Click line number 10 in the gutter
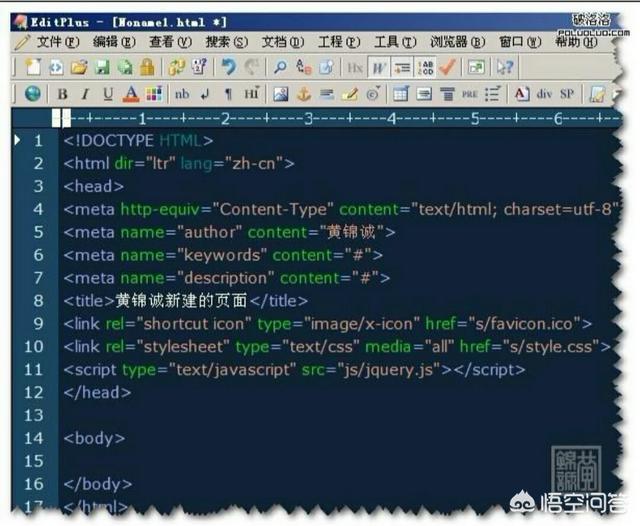Image resolution: width=640 pixels, height=526 pixels. (33, 346)
